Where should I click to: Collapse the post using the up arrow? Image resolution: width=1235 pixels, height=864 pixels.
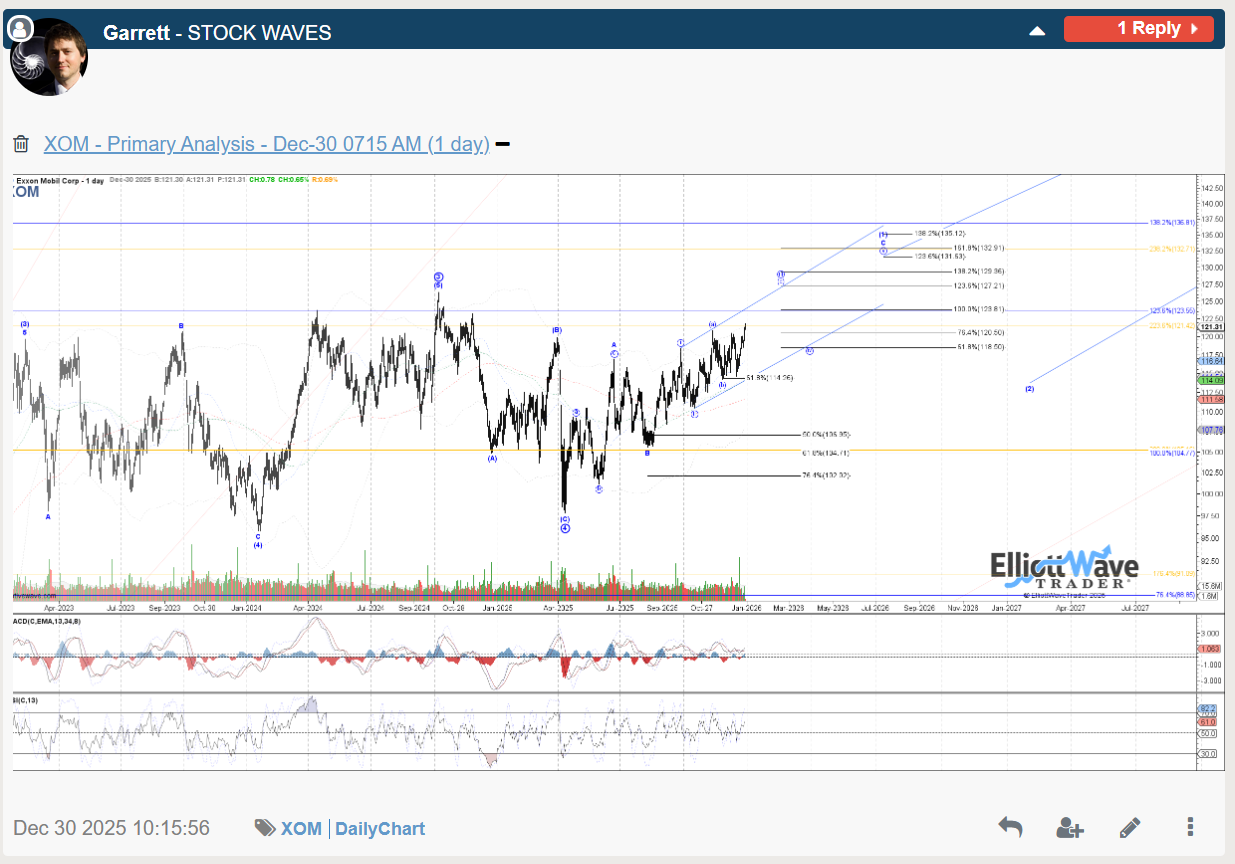tap(1037, 31)
